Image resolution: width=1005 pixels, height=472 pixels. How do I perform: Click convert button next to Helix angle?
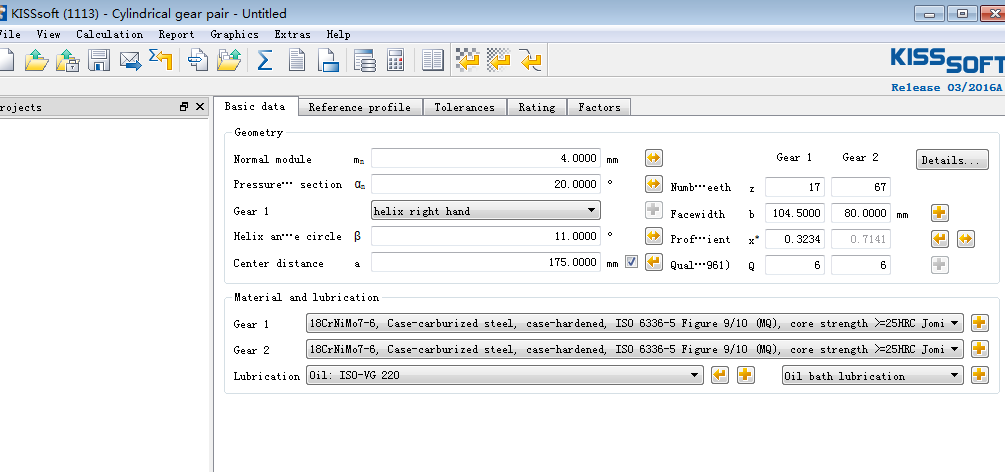pyautogui.click(x=653, y=236)
